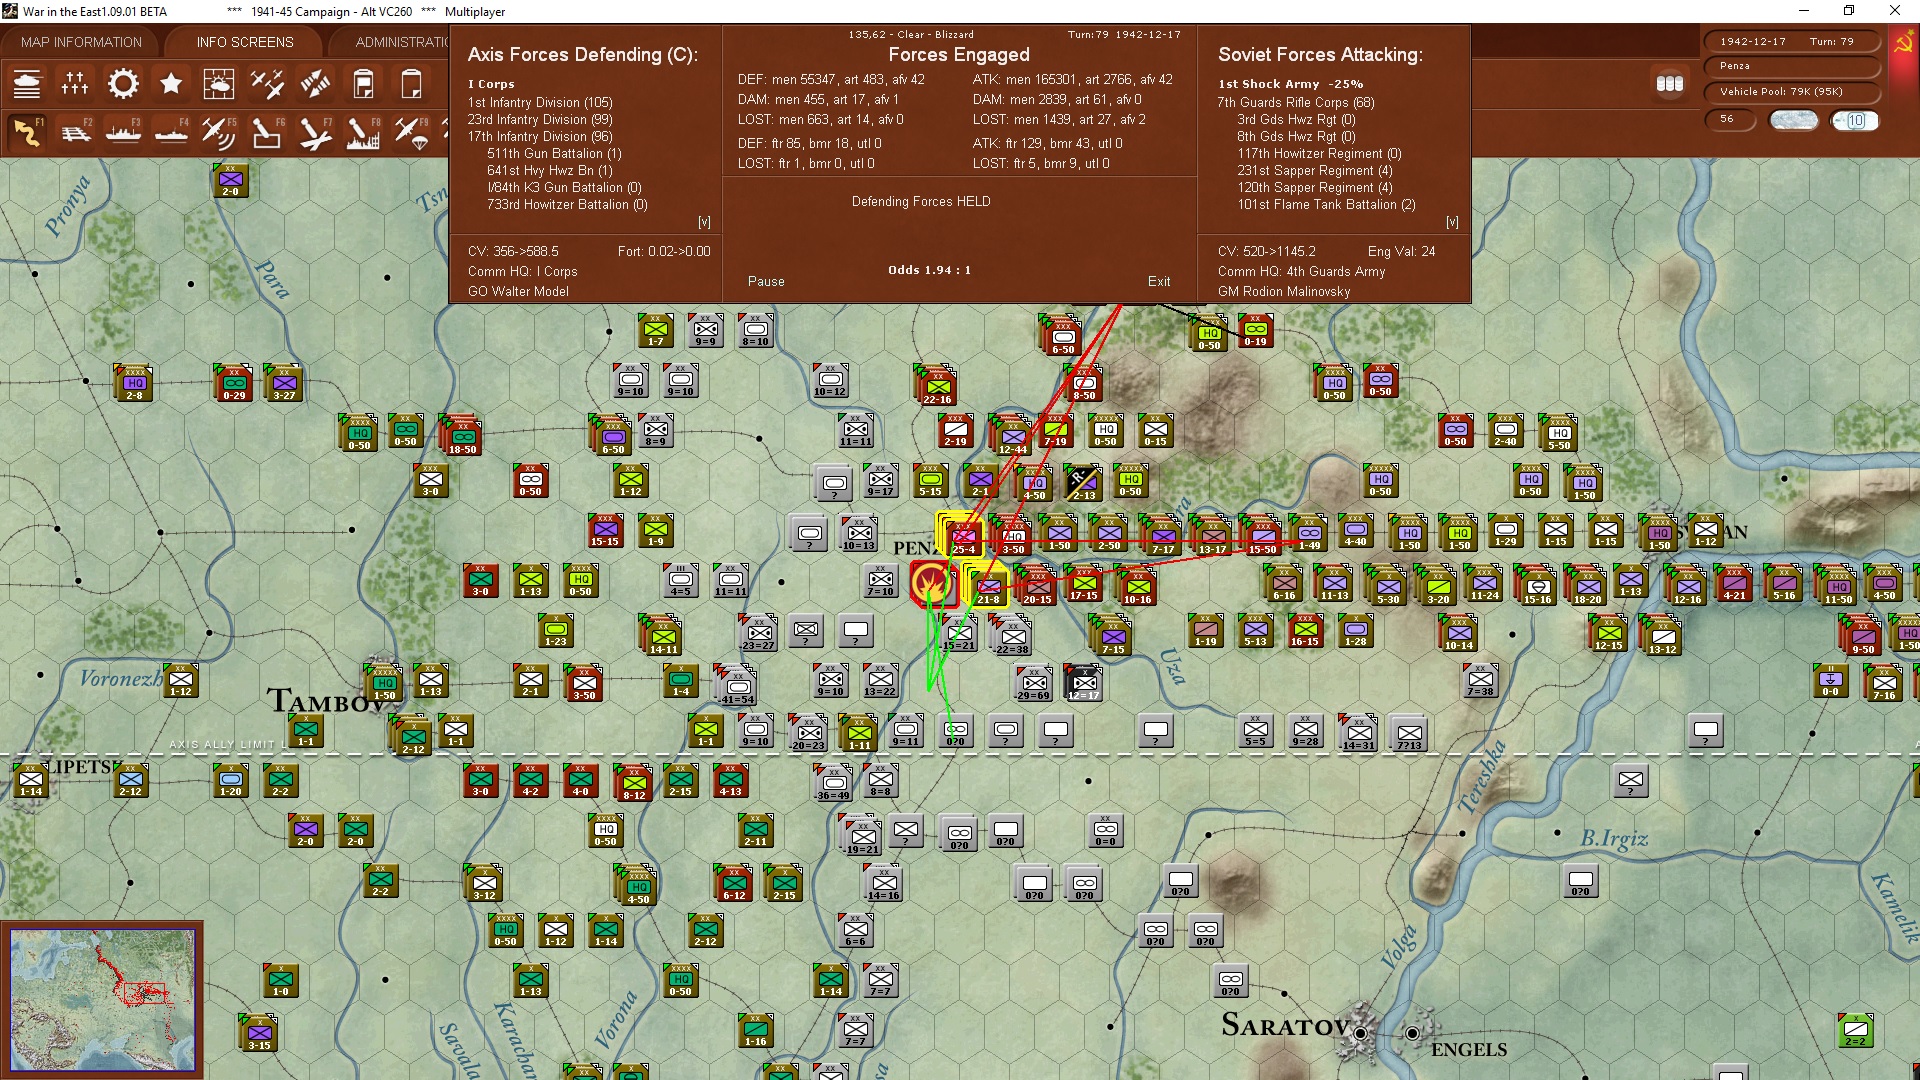Open the losses screen with crosses icon
This screenshot has height=1080, width=1920.
[x=75, y=84]
